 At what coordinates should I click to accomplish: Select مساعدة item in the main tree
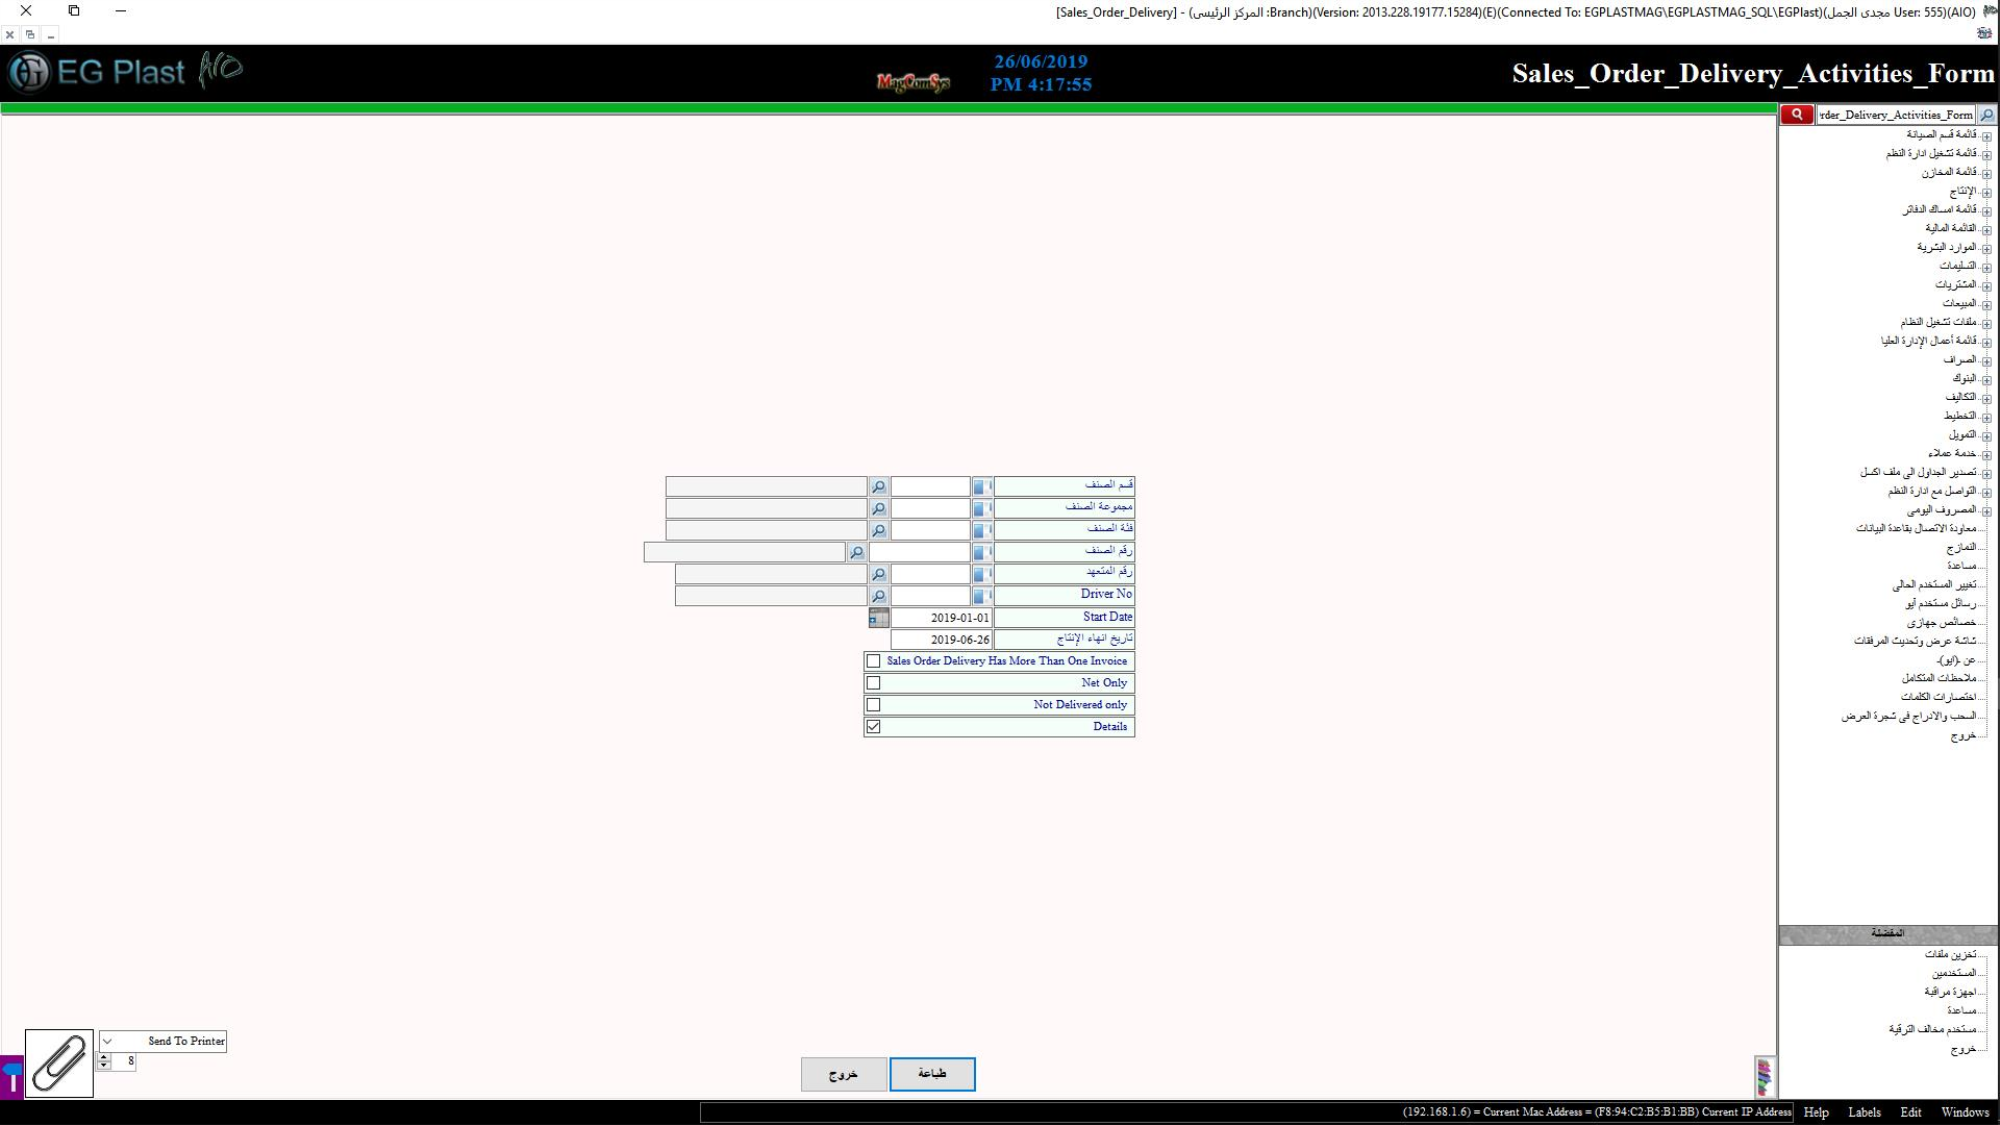(1961, 567)
